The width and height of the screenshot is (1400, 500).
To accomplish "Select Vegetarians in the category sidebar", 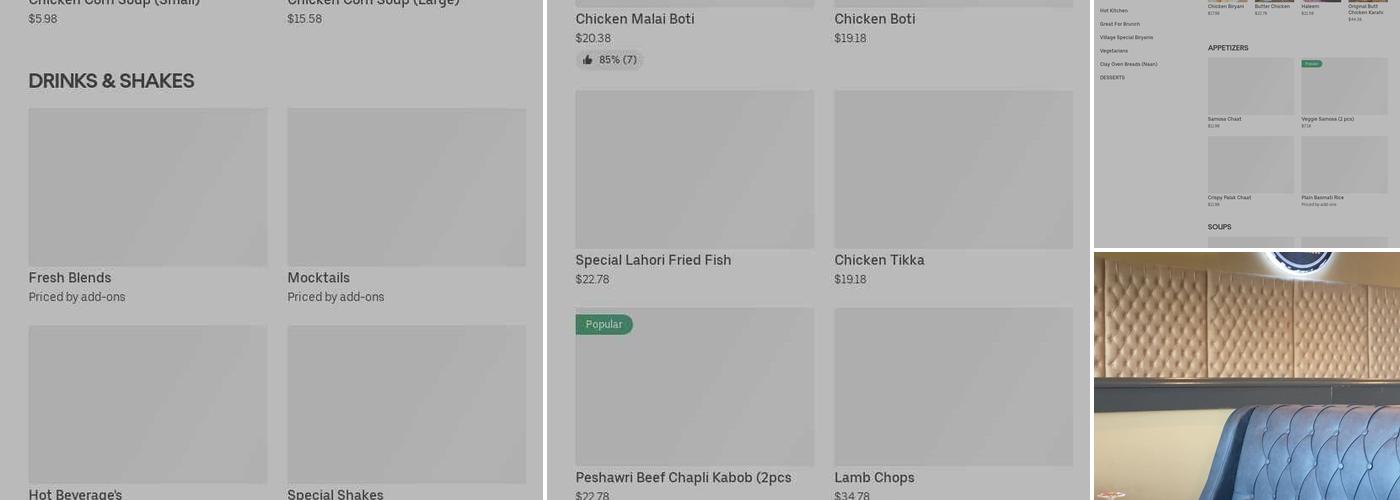I will 1114,51.
